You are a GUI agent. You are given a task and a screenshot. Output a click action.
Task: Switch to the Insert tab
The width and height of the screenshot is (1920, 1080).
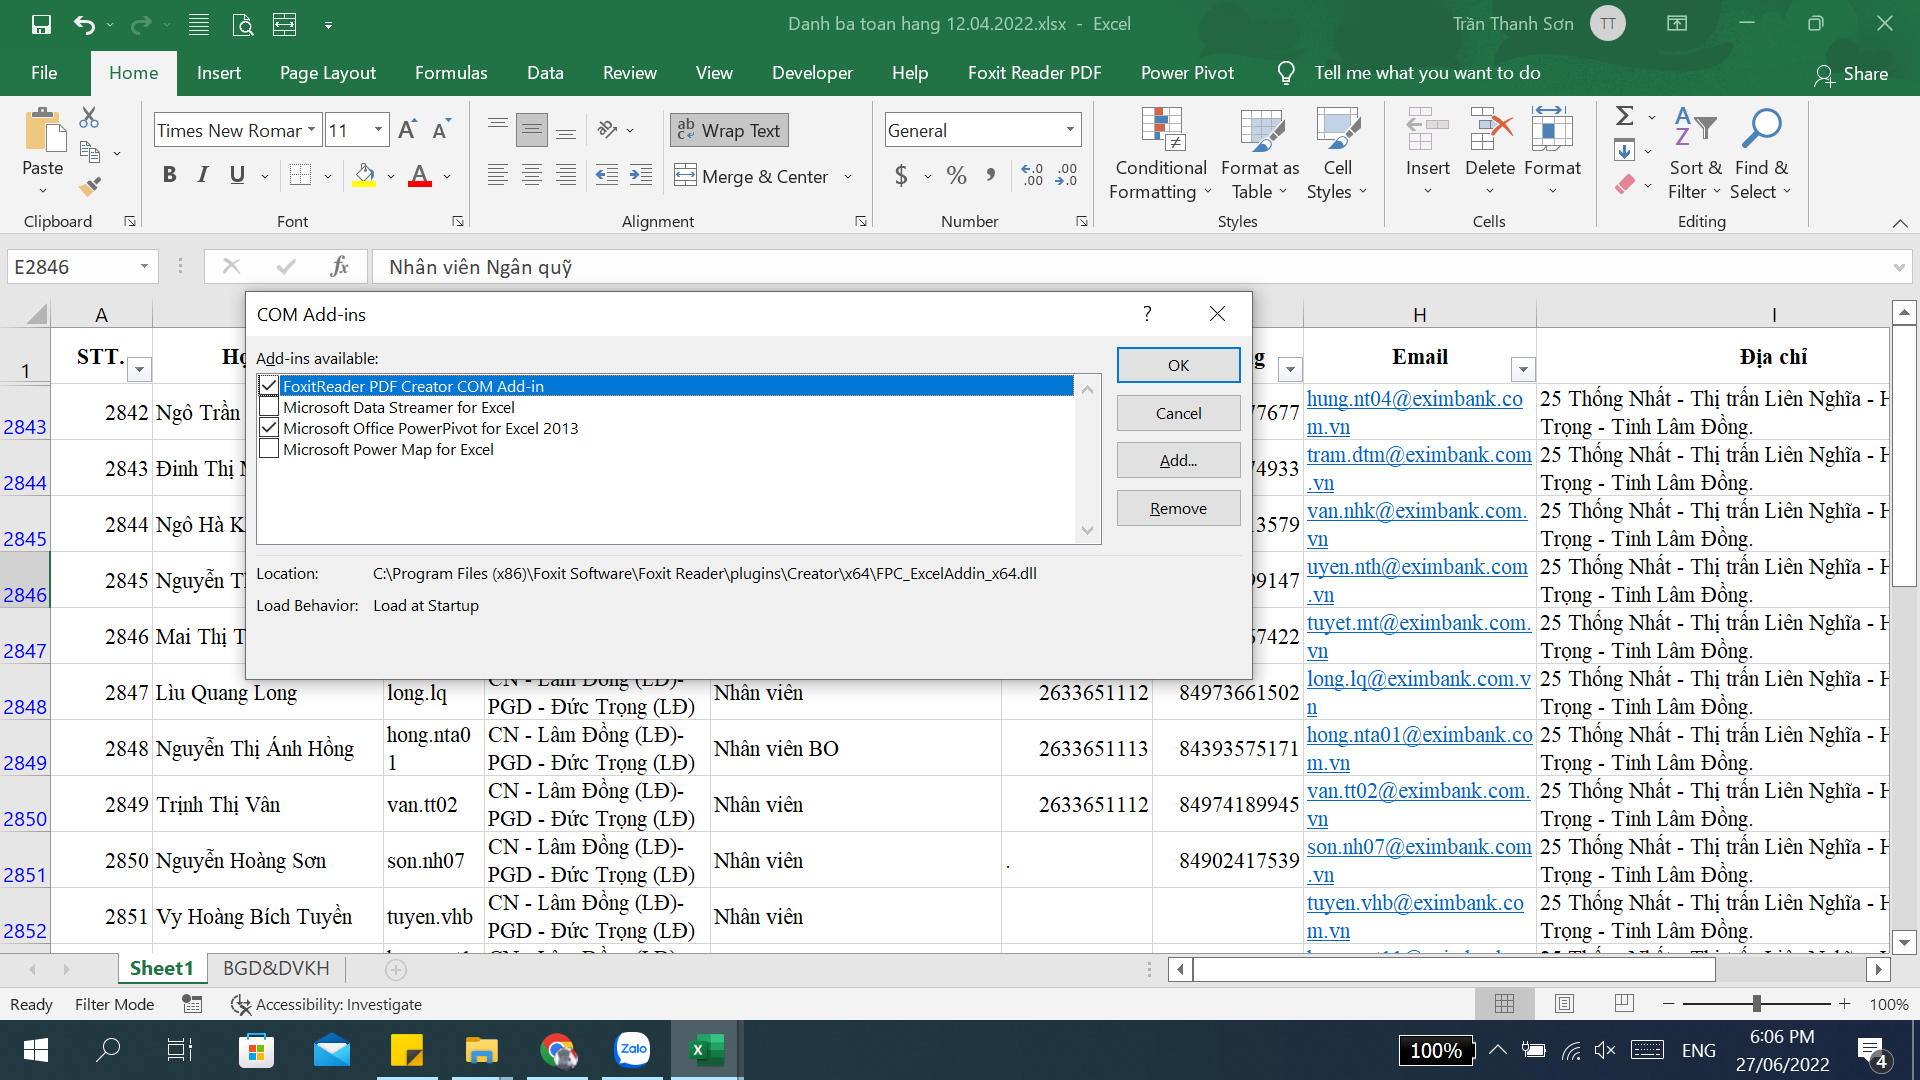tap(219, 73)
